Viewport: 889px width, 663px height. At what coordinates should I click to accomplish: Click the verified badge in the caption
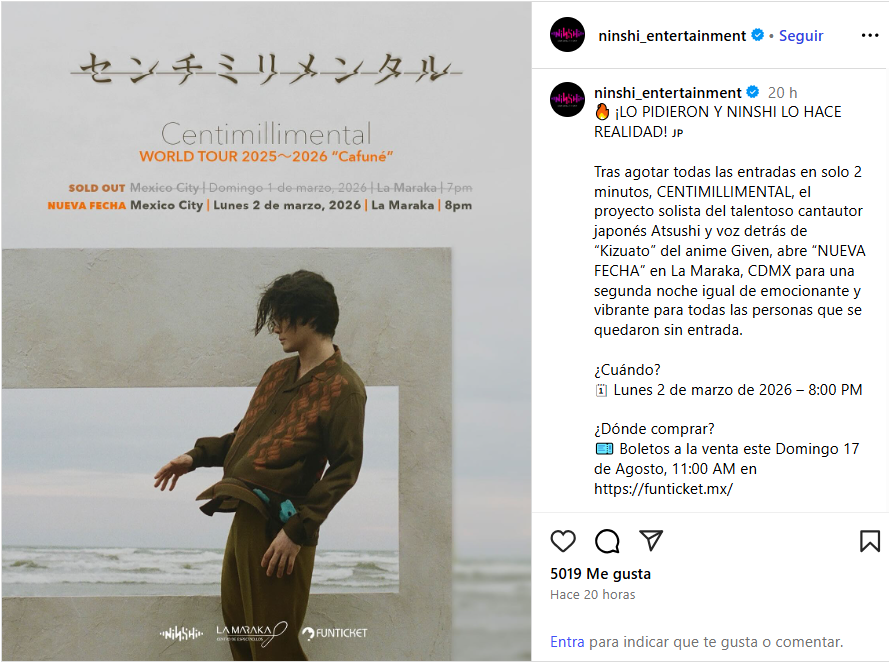tap(753, 92)
